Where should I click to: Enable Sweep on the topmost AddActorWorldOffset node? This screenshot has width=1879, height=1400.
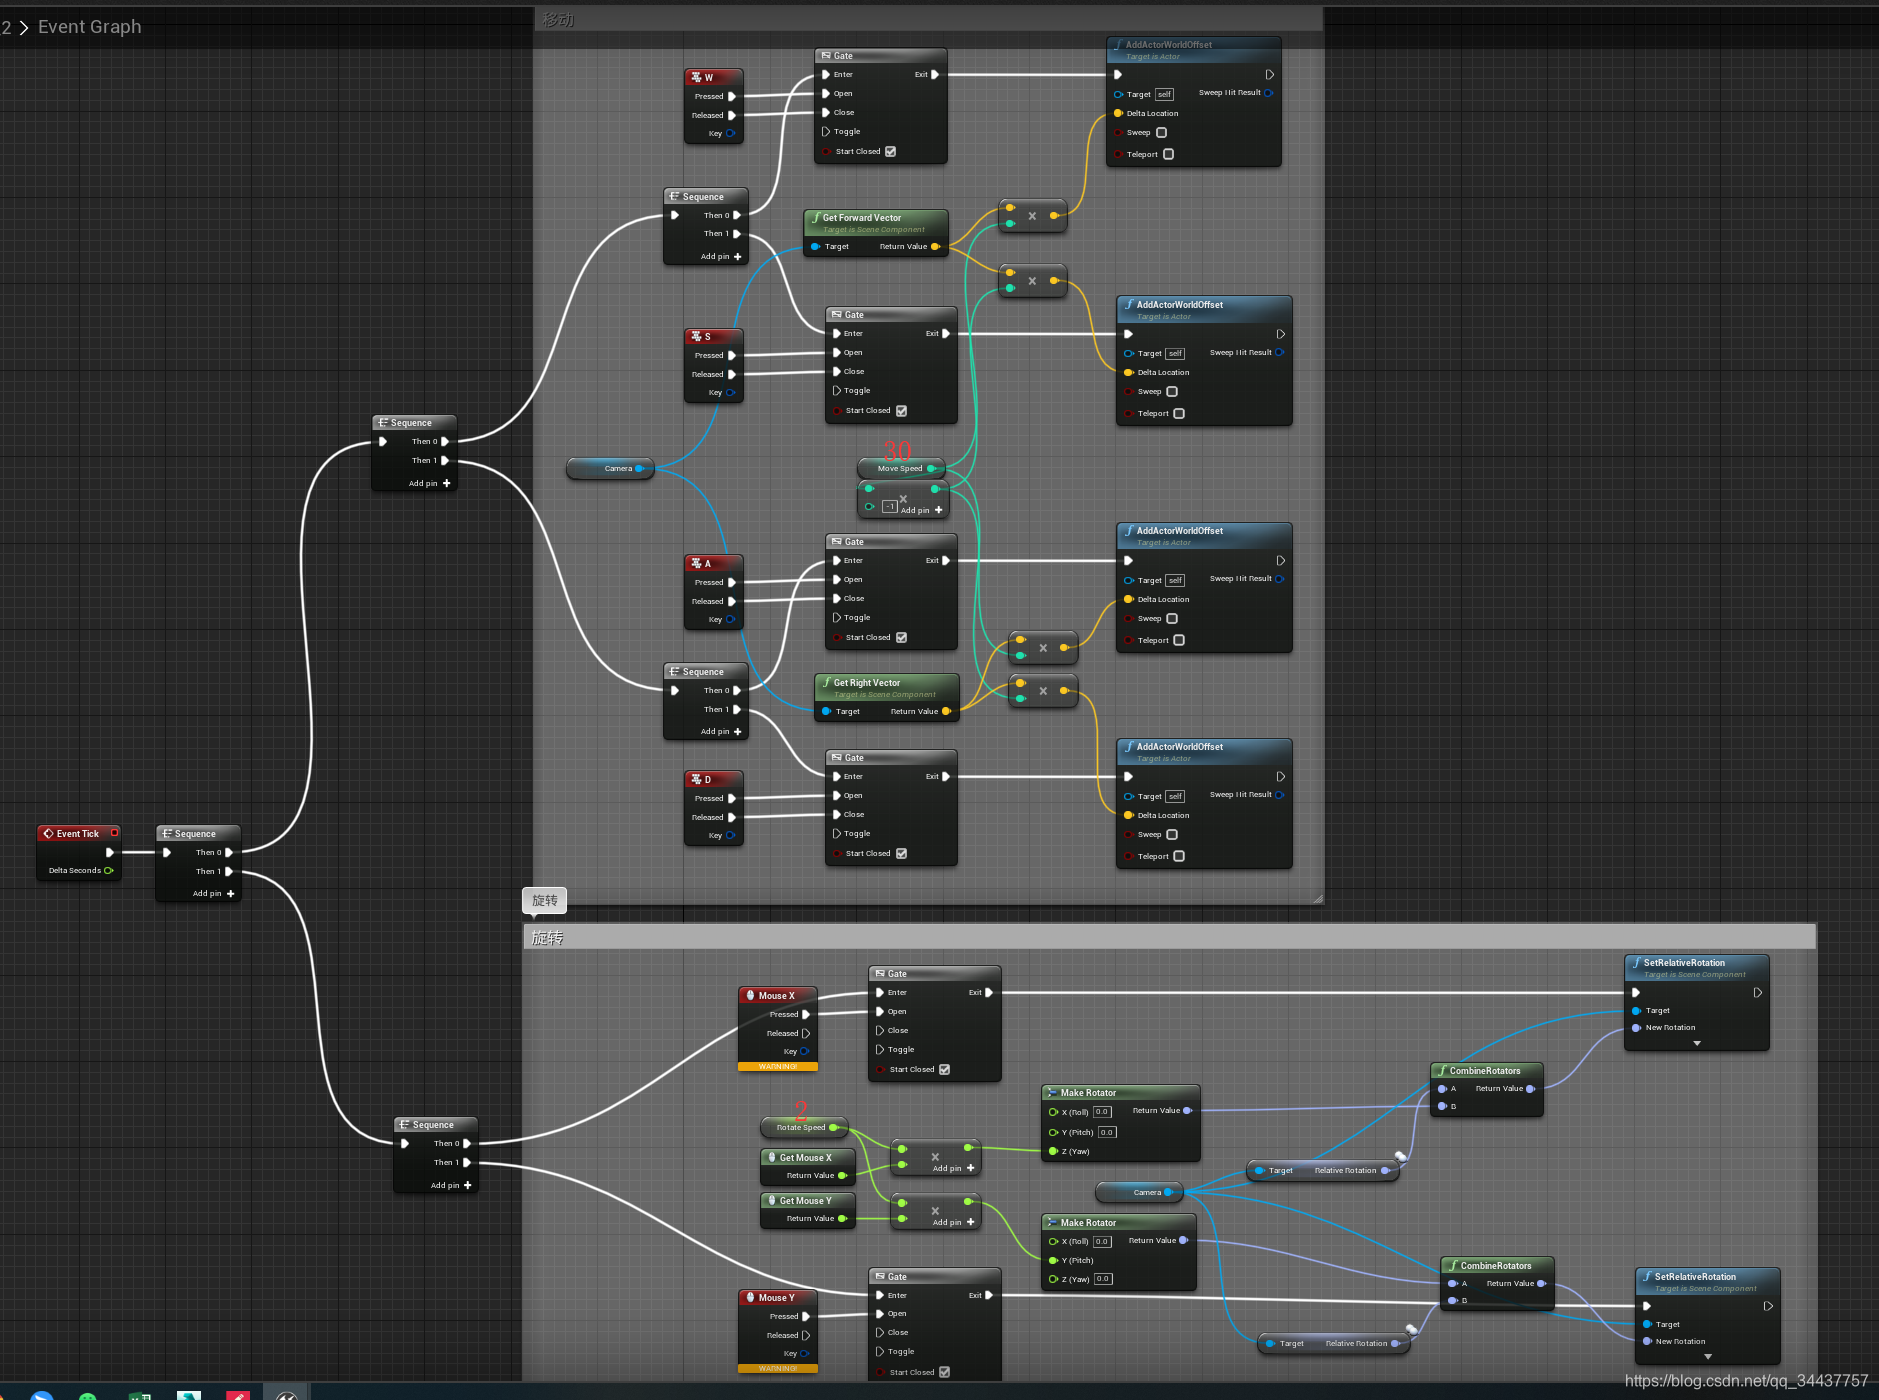[1161, 132]
